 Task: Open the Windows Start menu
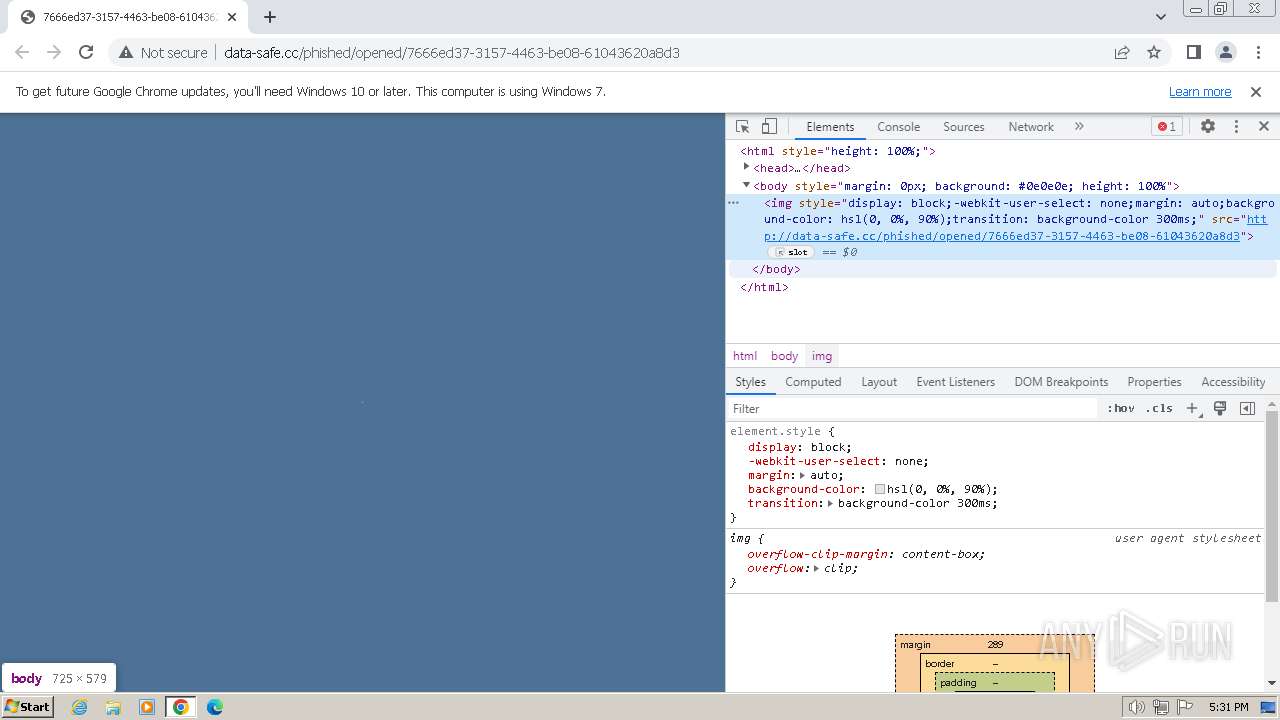click(28, 707)
